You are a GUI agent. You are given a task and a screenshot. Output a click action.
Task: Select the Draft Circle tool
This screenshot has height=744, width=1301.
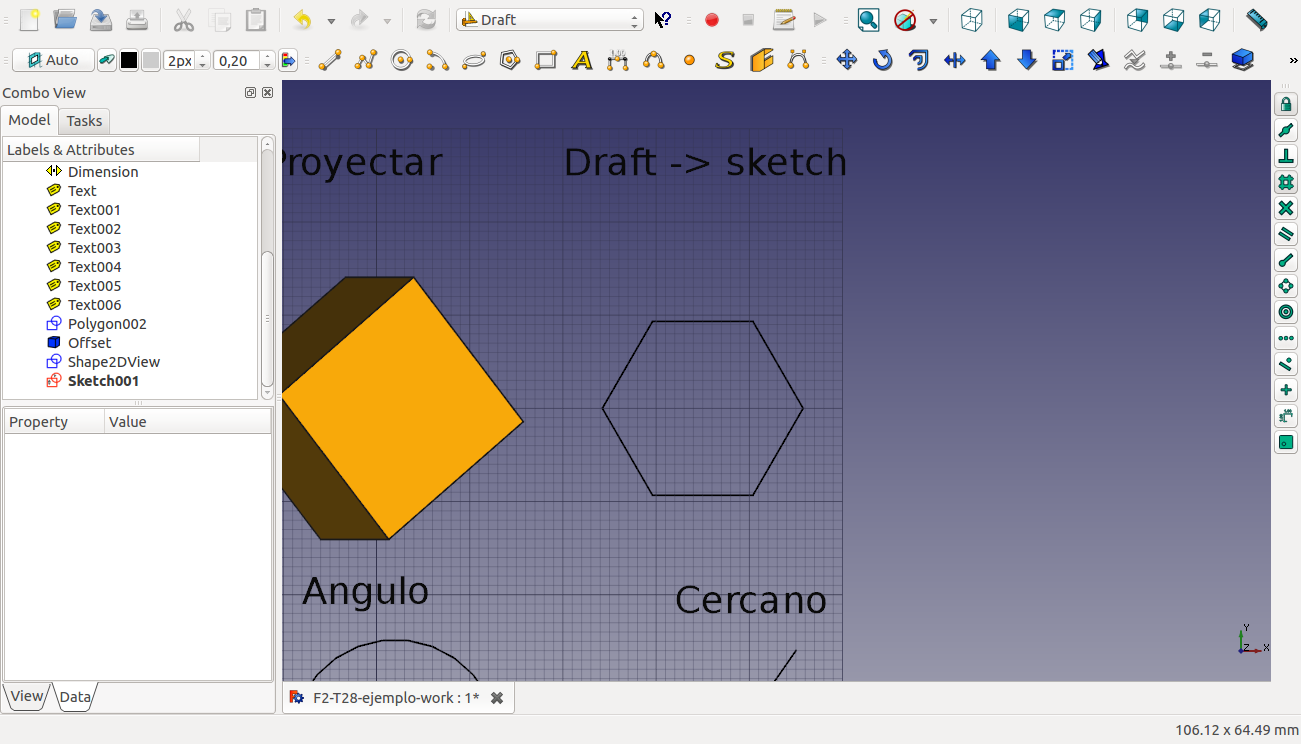coord(402,61)
